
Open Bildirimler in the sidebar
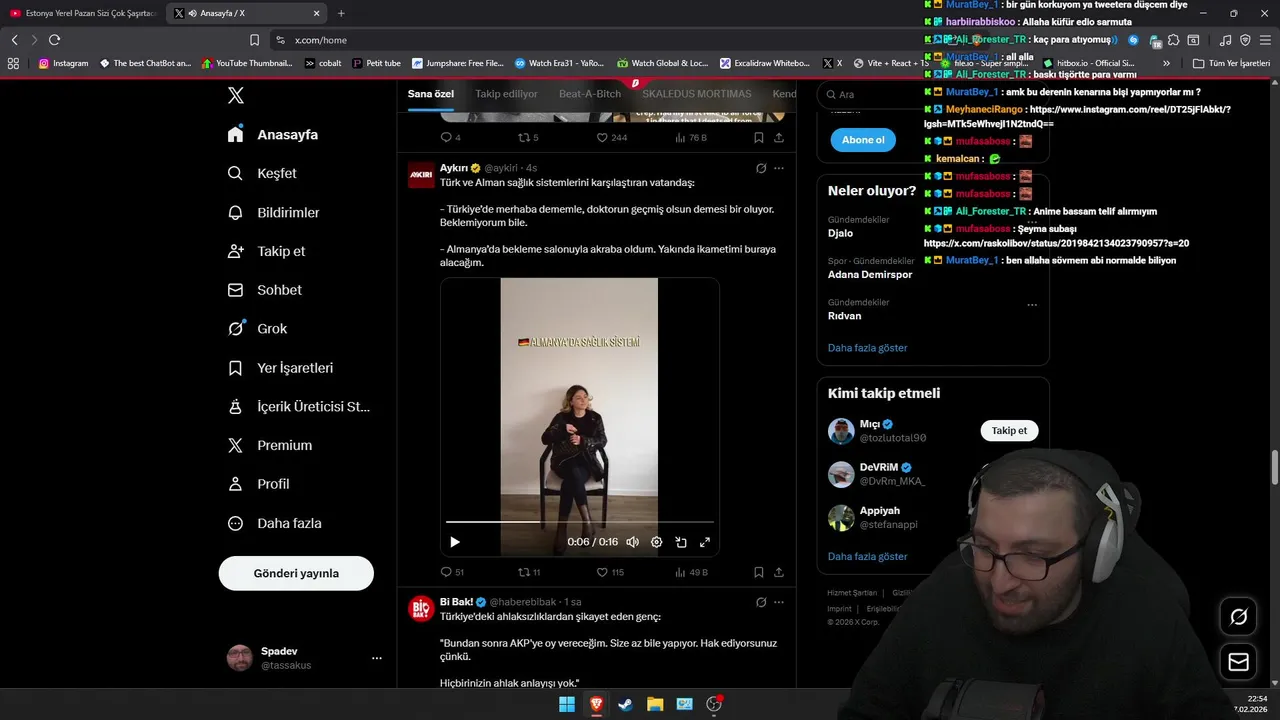pos(274,212)
